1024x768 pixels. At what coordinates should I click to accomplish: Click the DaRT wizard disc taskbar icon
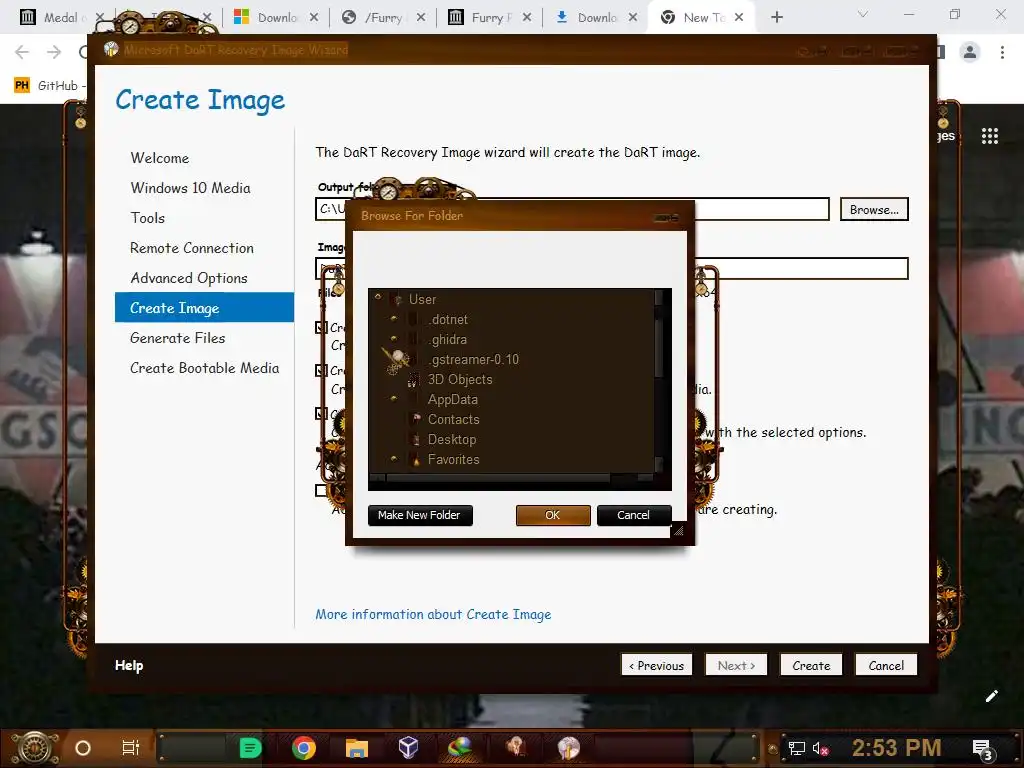click(569, 748)
